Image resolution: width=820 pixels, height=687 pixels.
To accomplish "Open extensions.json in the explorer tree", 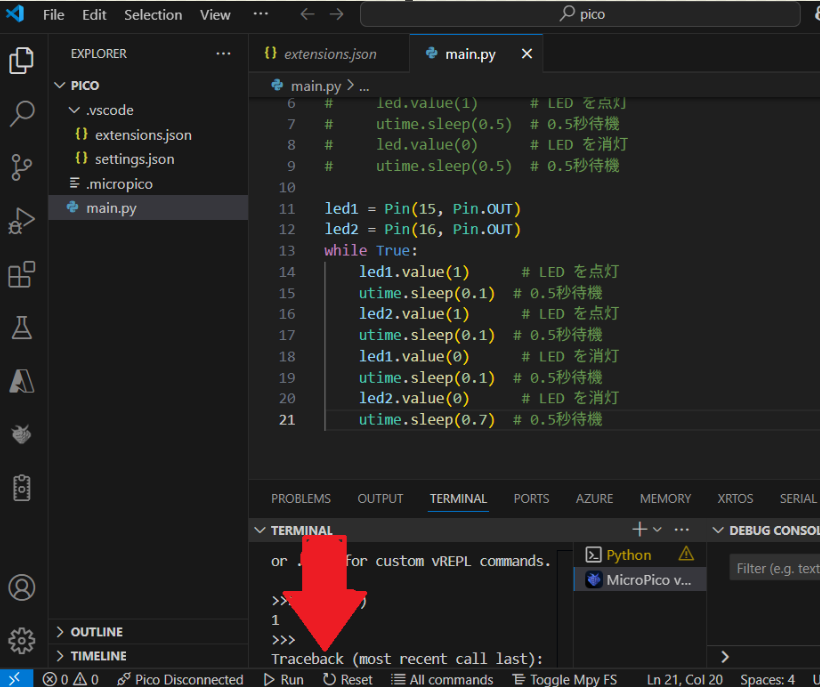I will [143, 135].
